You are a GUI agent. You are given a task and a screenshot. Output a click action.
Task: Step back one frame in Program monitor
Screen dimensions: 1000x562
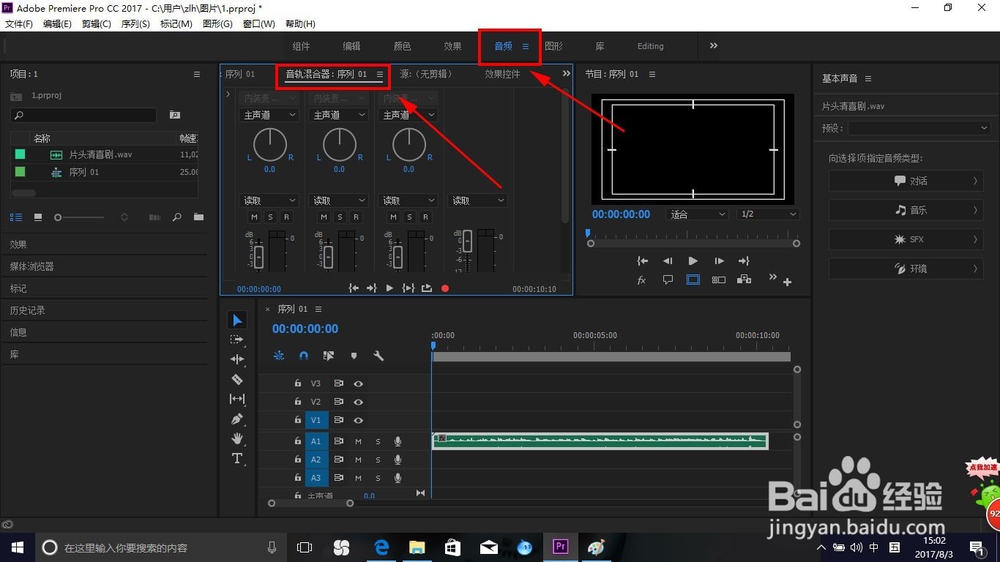[x=667, y=261]
